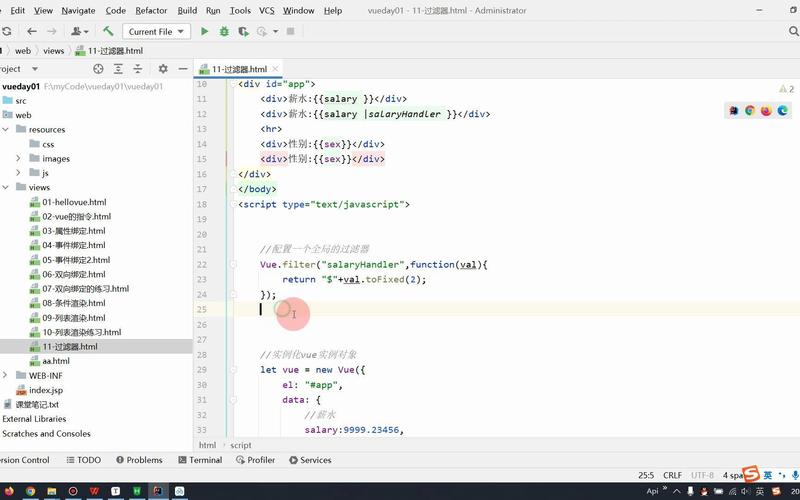Open the Project view selector dropdown
Image resolution: width=800 pixels, height=500 pixels.
coord(35,68)
